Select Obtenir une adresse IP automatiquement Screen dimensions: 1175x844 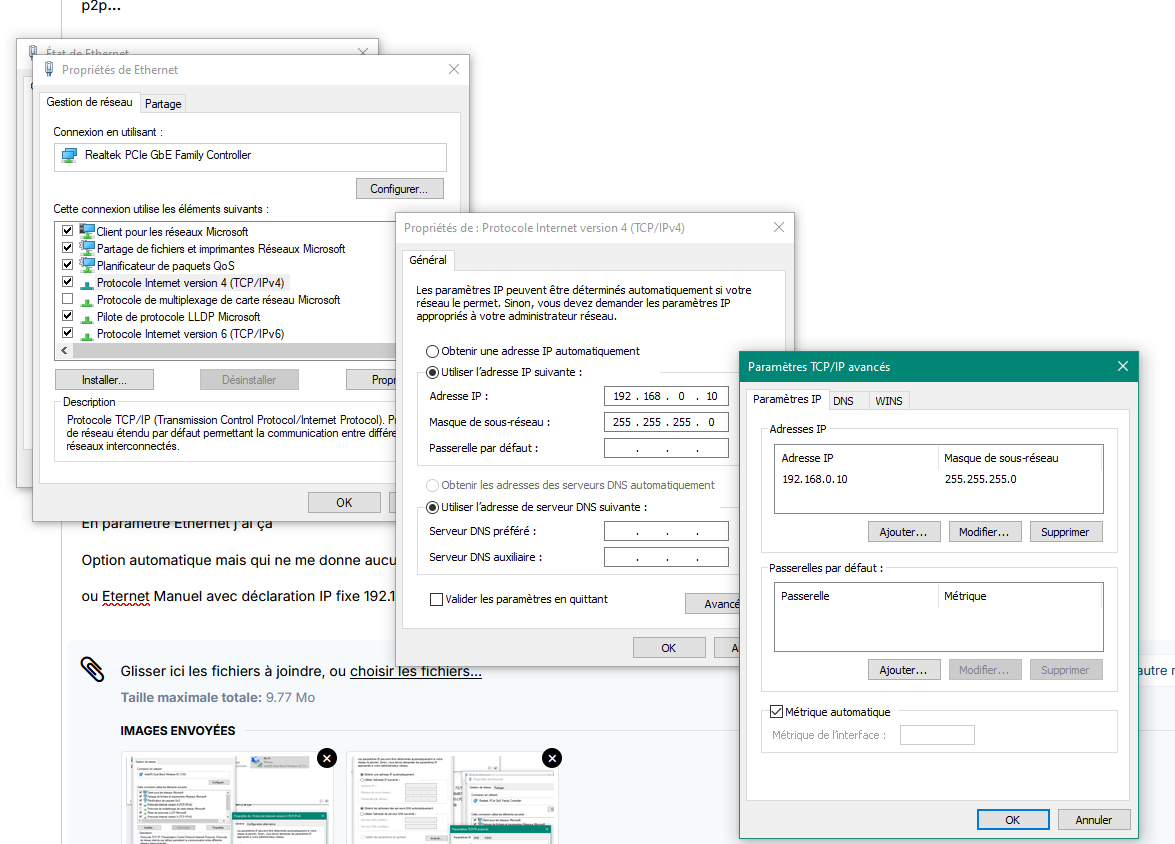click(432, 351)
